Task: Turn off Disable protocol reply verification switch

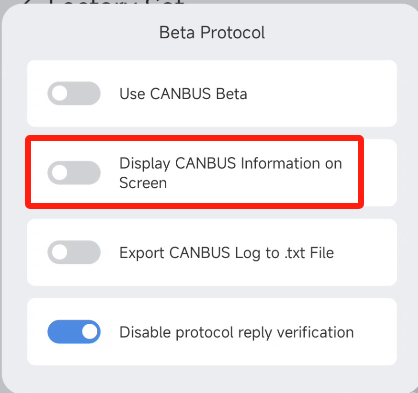Action: click(74, 332)
